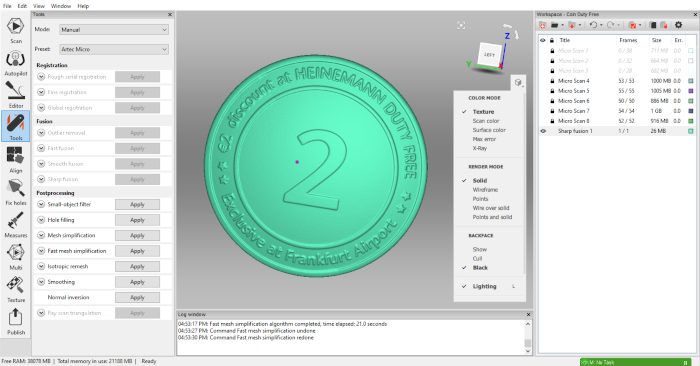This screenshot has height=366, width=700.
Task: Open the View menu
Action: (x=39, y=6)
